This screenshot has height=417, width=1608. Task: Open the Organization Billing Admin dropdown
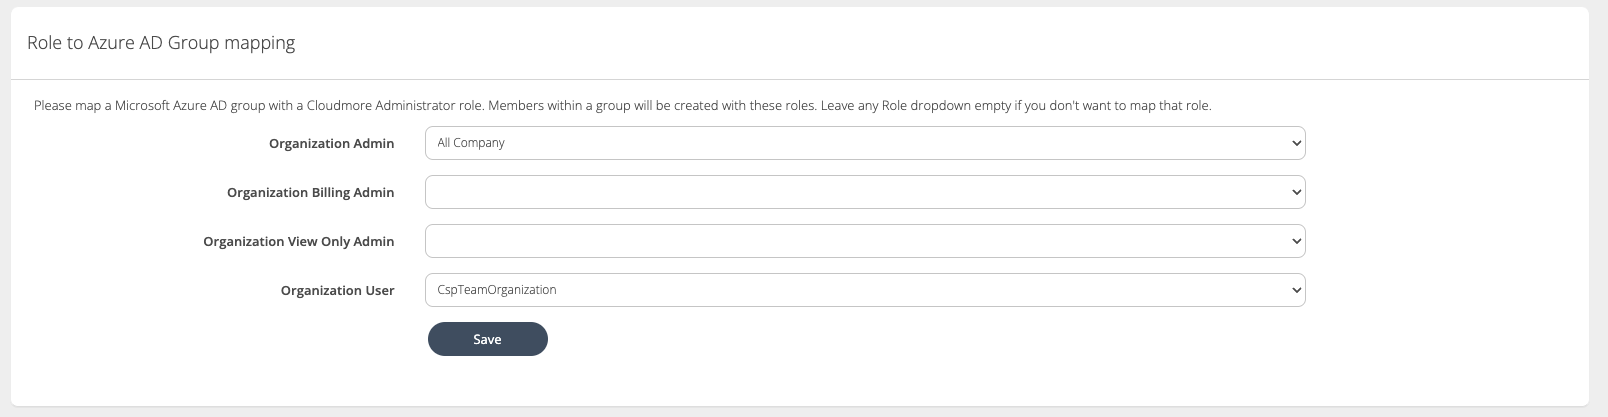click(865, 192)
